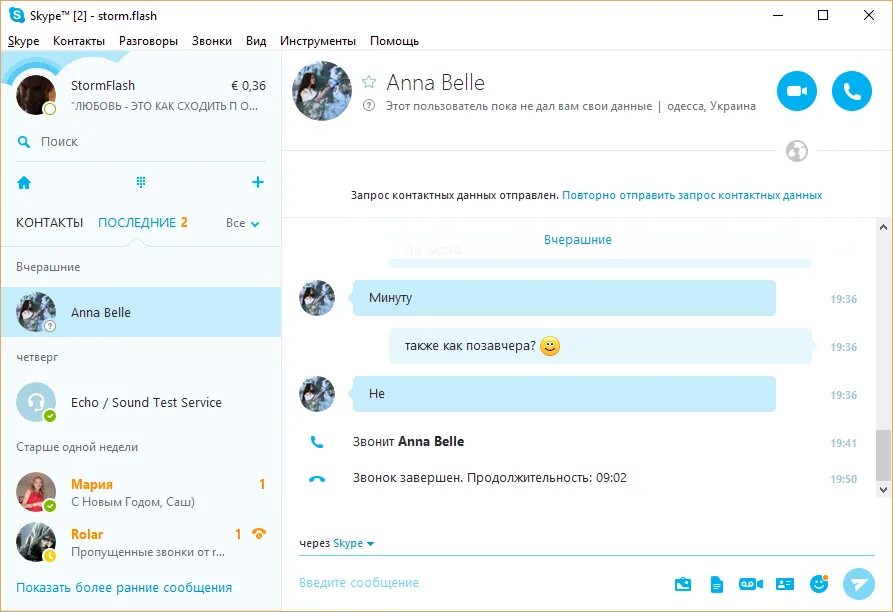The width and height of the screenshot is (893, 612).
Task: Open the send photo icon
Action: pyautogui.click(x=683, y=584)
